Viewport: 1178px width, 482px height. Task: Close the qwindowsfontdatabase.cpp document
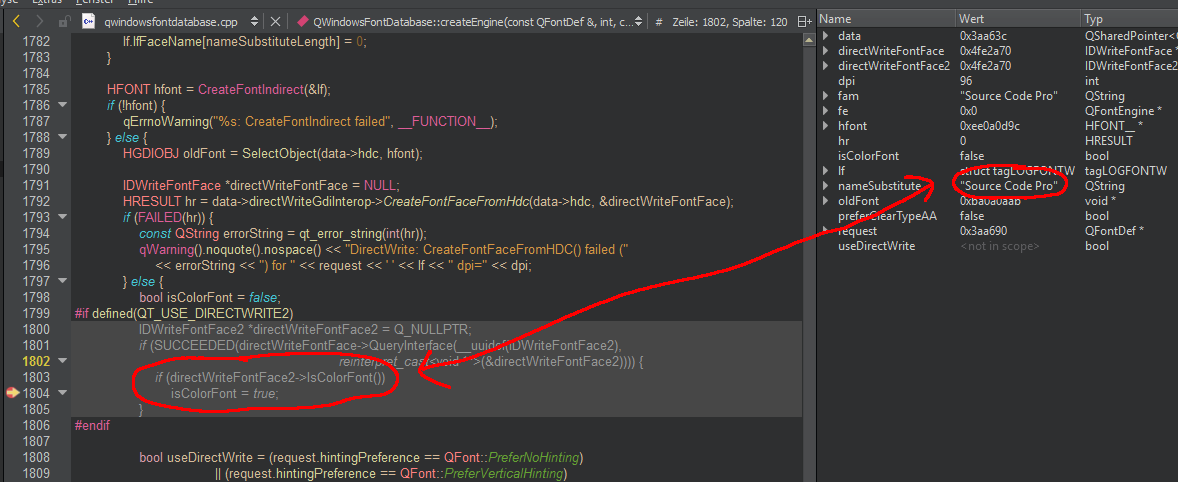(x=275, y=21)
